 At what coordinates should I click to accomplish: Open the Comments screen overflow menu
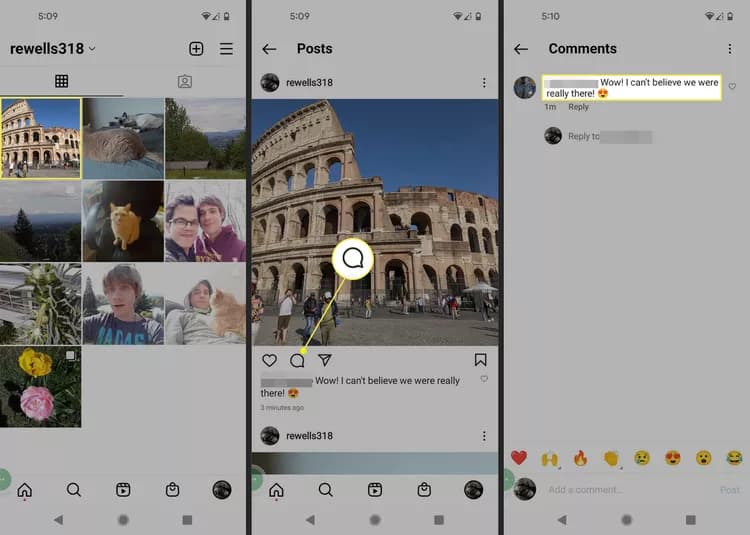[729, 49]
